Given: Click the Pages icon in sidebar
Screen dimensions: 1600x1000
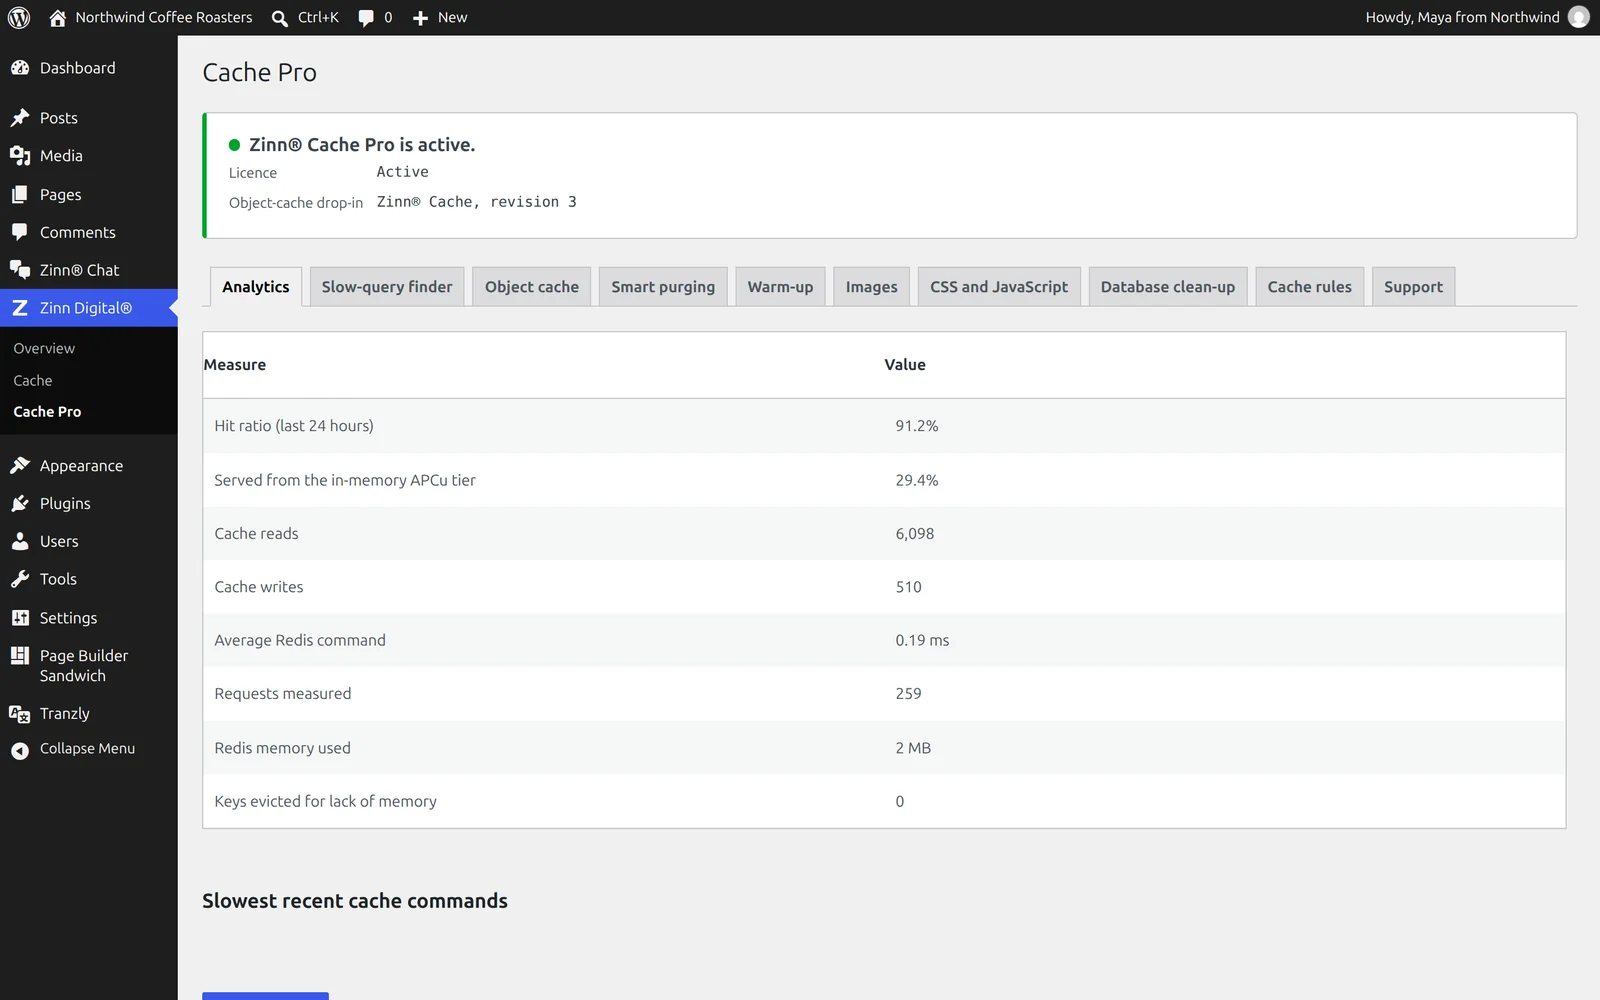Looking at the screenshot, I should pos(20,195).
